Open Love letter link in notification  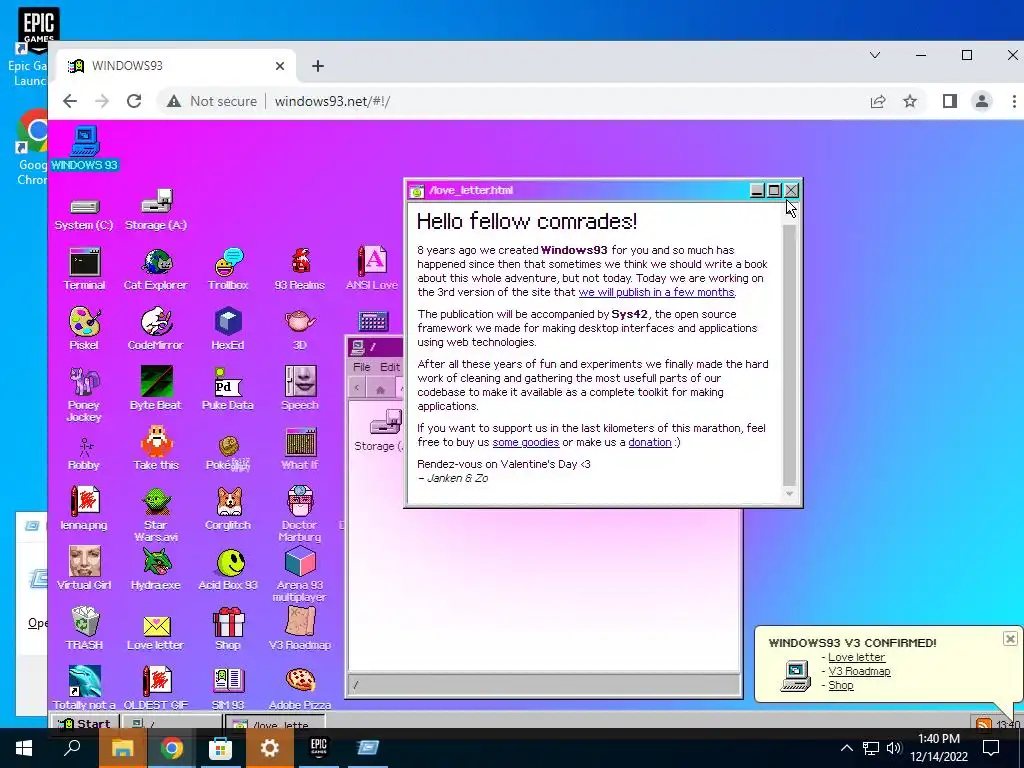(x=856, y=657)
